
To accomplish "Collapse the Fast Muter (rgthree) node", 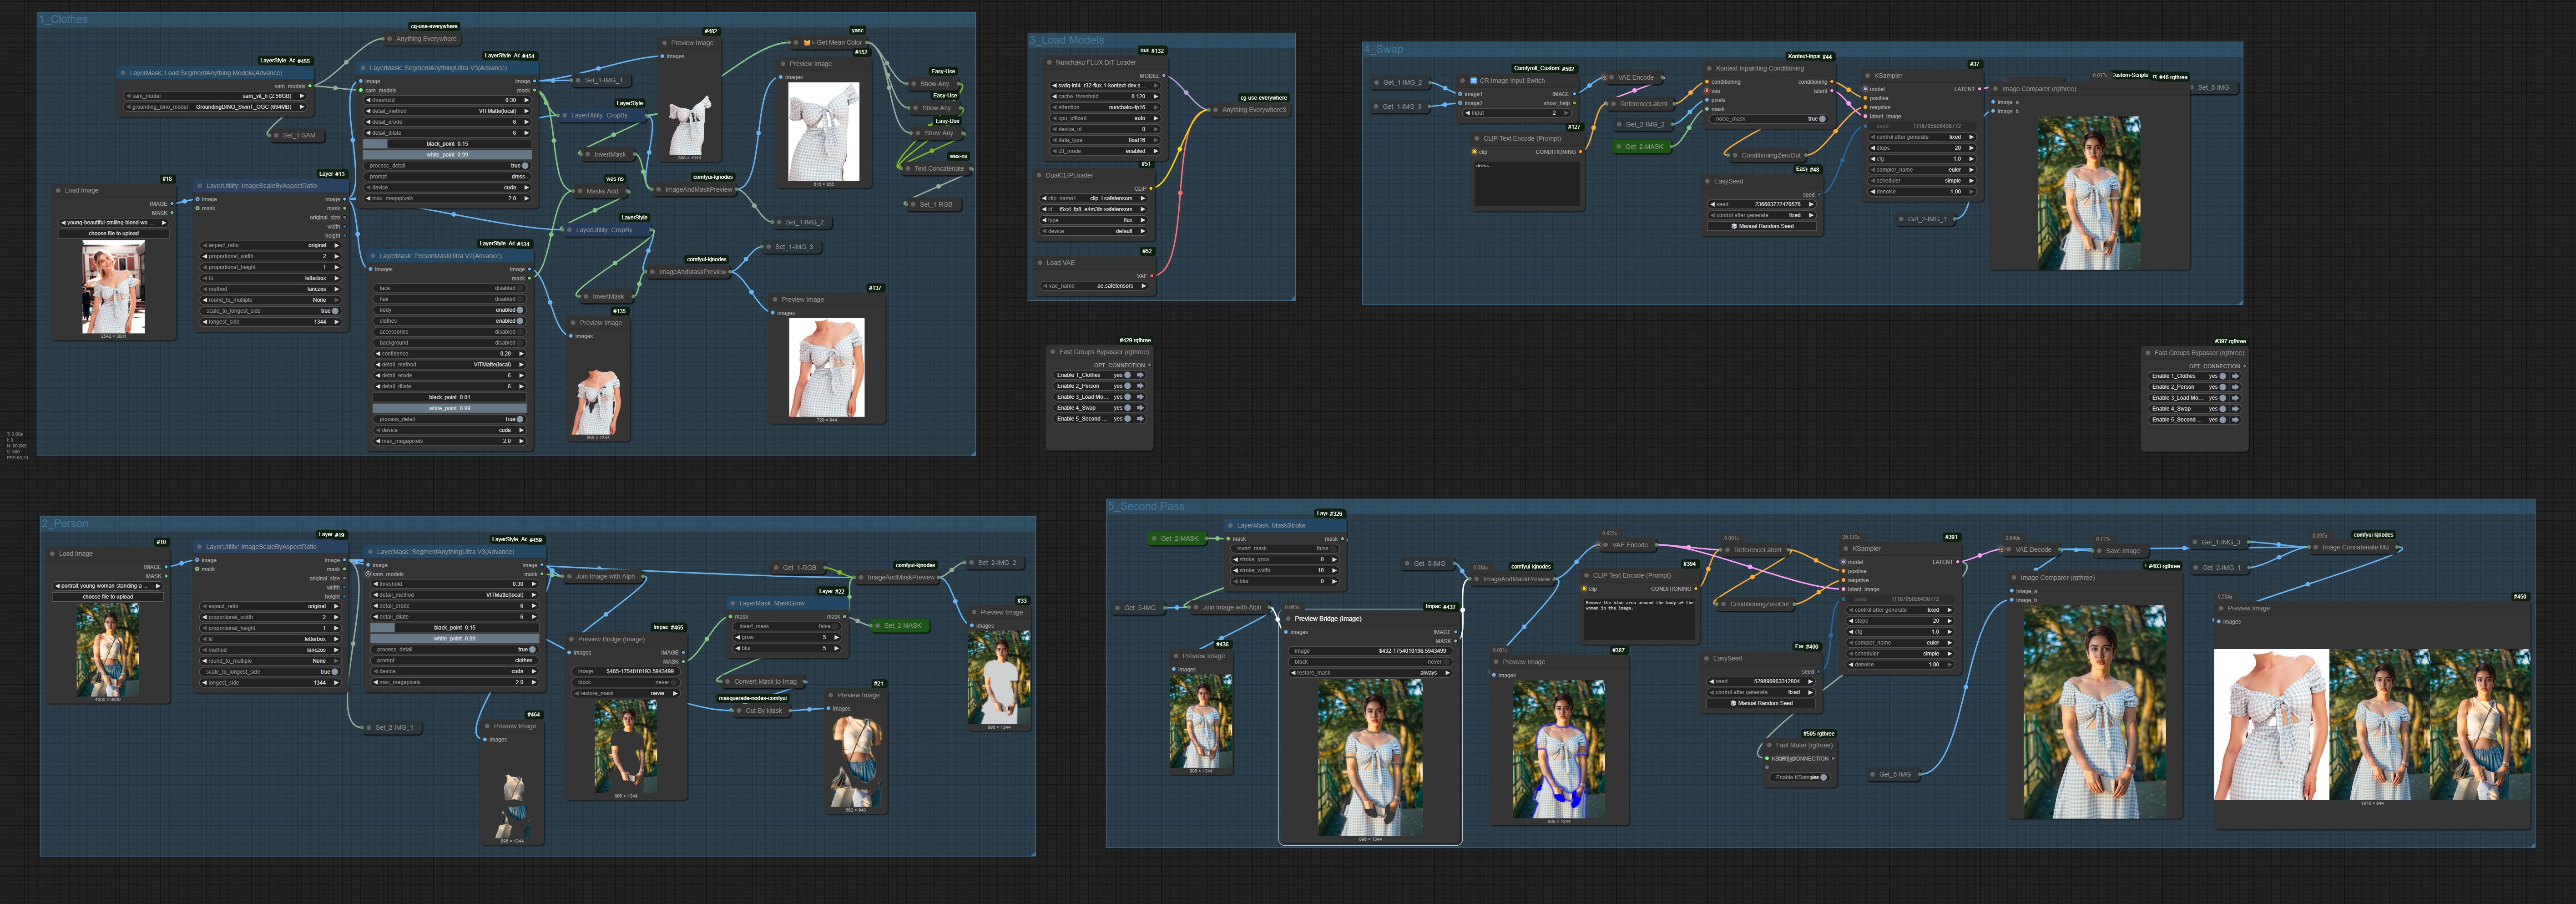I will tap(1769, 745).
